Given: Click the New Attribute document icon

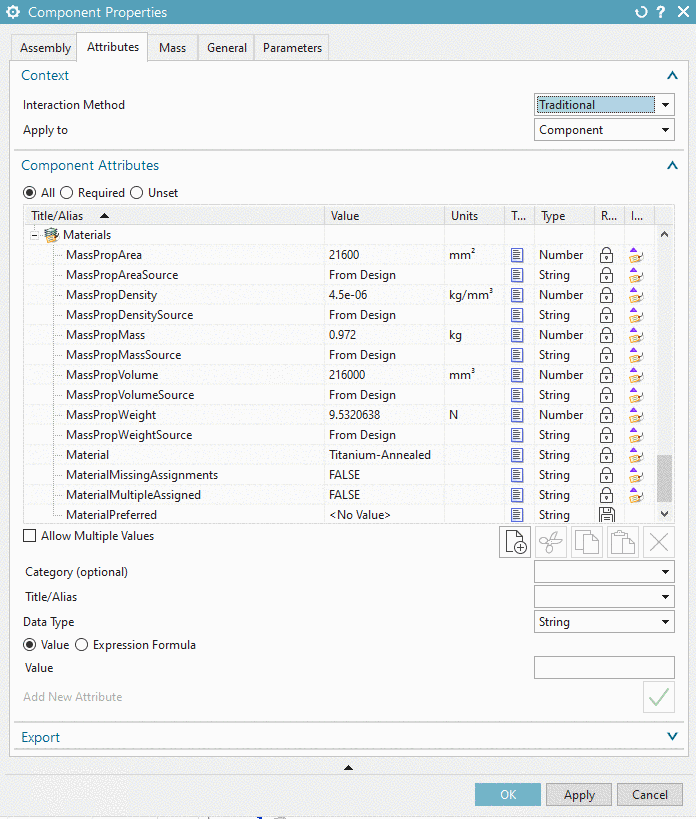Looking at the screenshot, I should click(x=515, y=542).
